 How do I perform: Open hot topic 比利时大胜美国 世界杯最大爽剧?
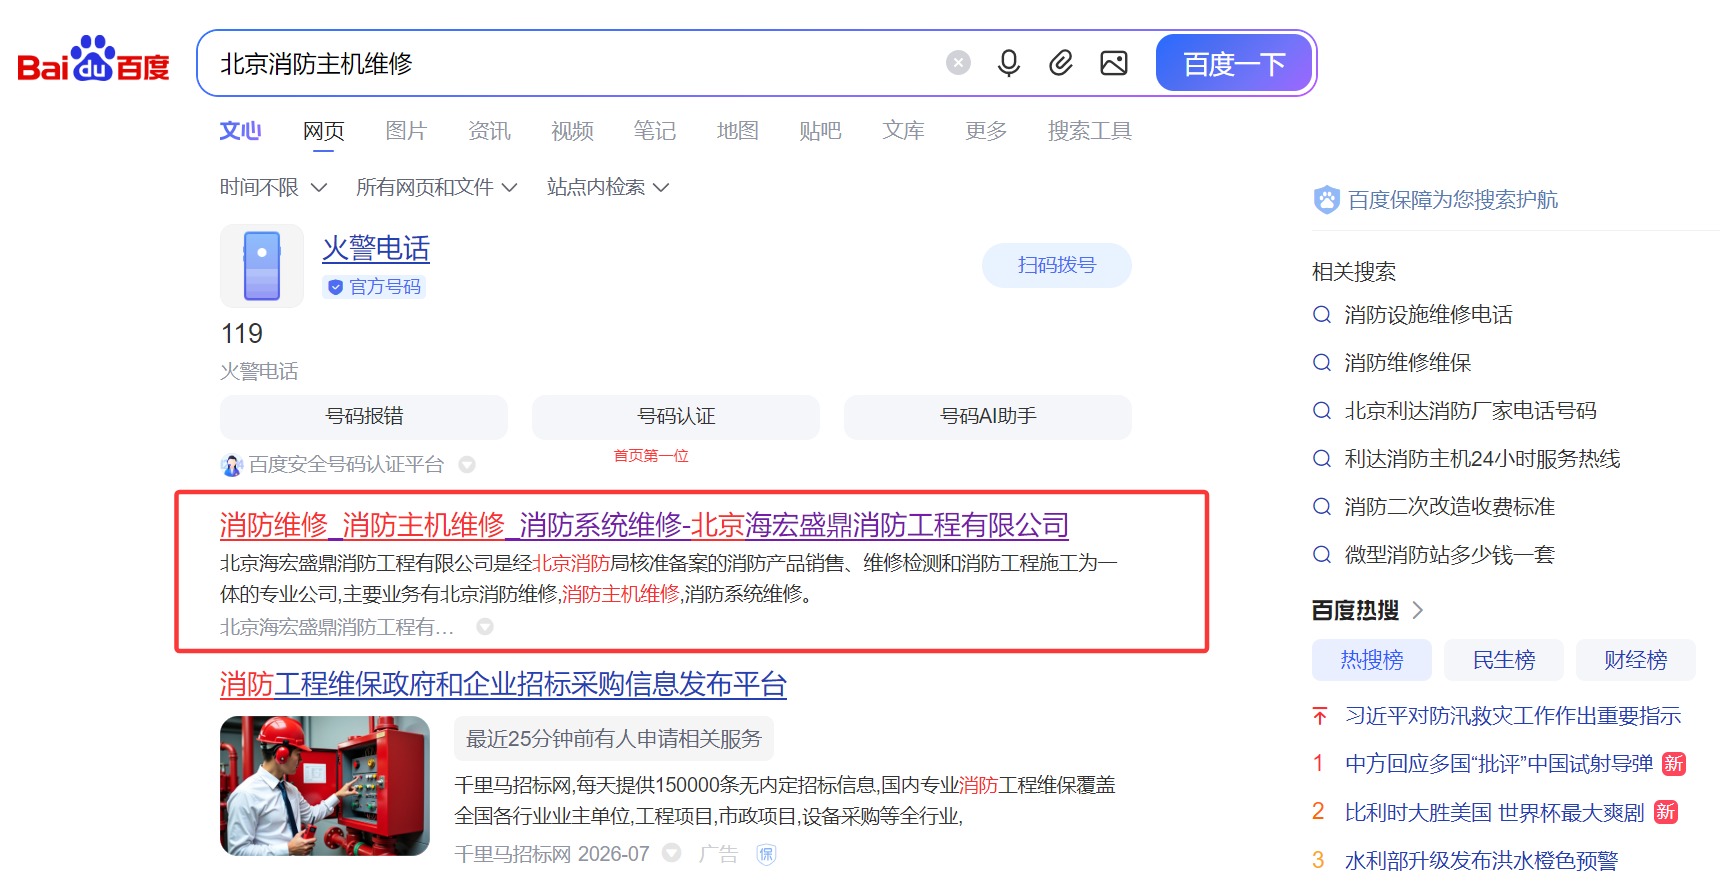pyautogui.click(x=1494, y=812)
